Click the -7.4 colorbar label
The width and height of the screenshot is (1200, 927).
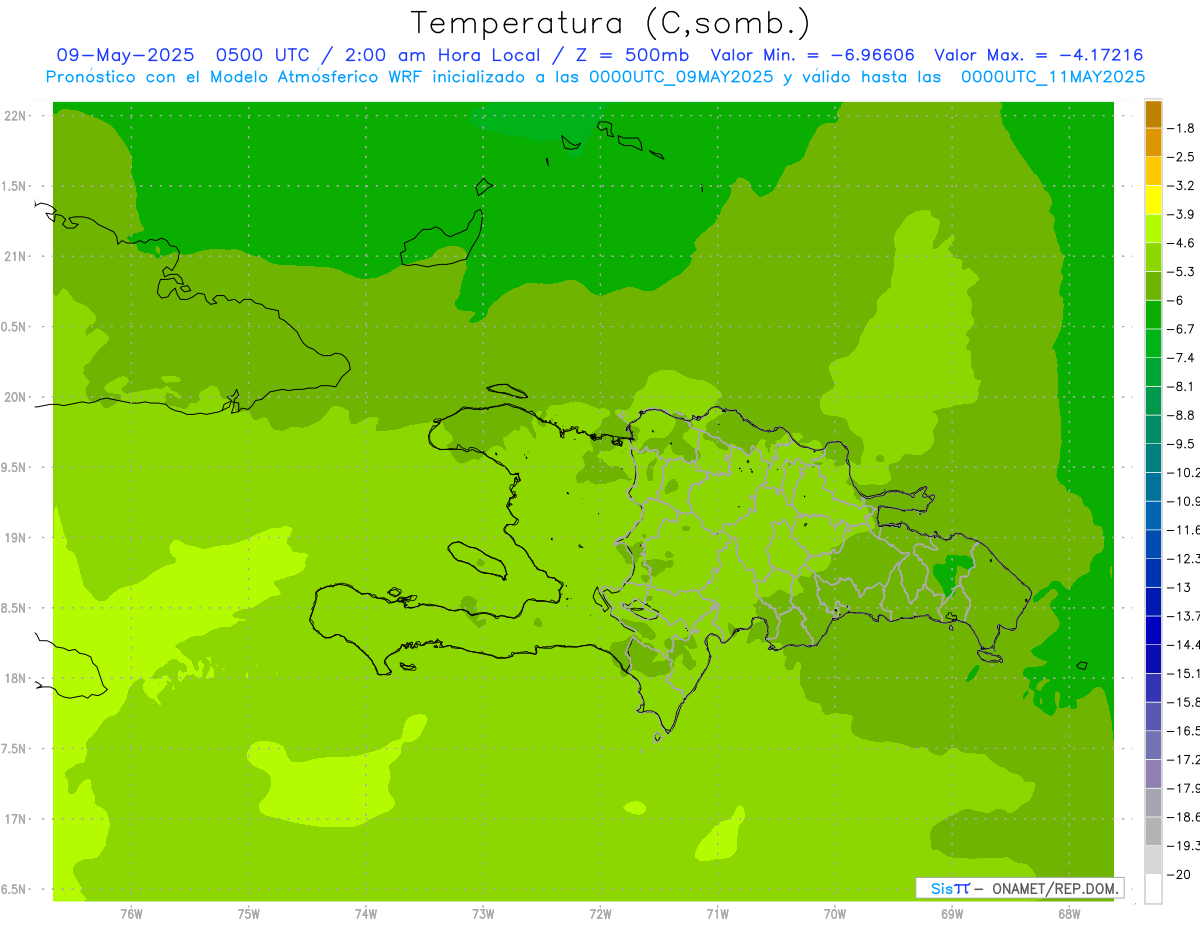tap(1182, 358)
